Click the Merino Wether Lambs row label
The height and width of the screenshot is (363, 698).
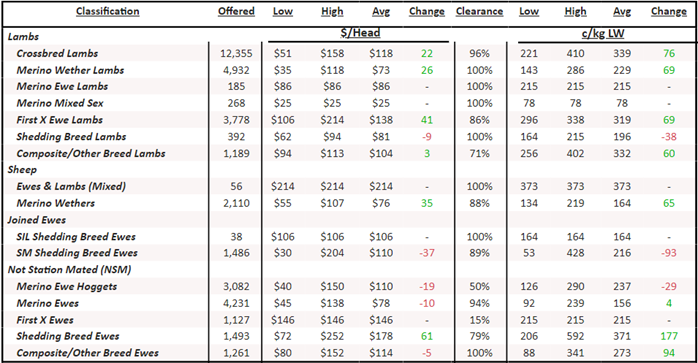click(x=70, y=70)
